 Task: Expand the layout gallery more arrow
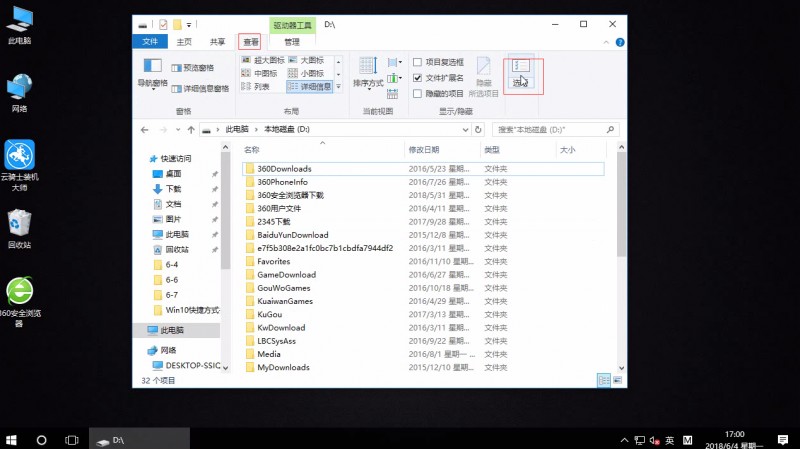click(338, 87)
